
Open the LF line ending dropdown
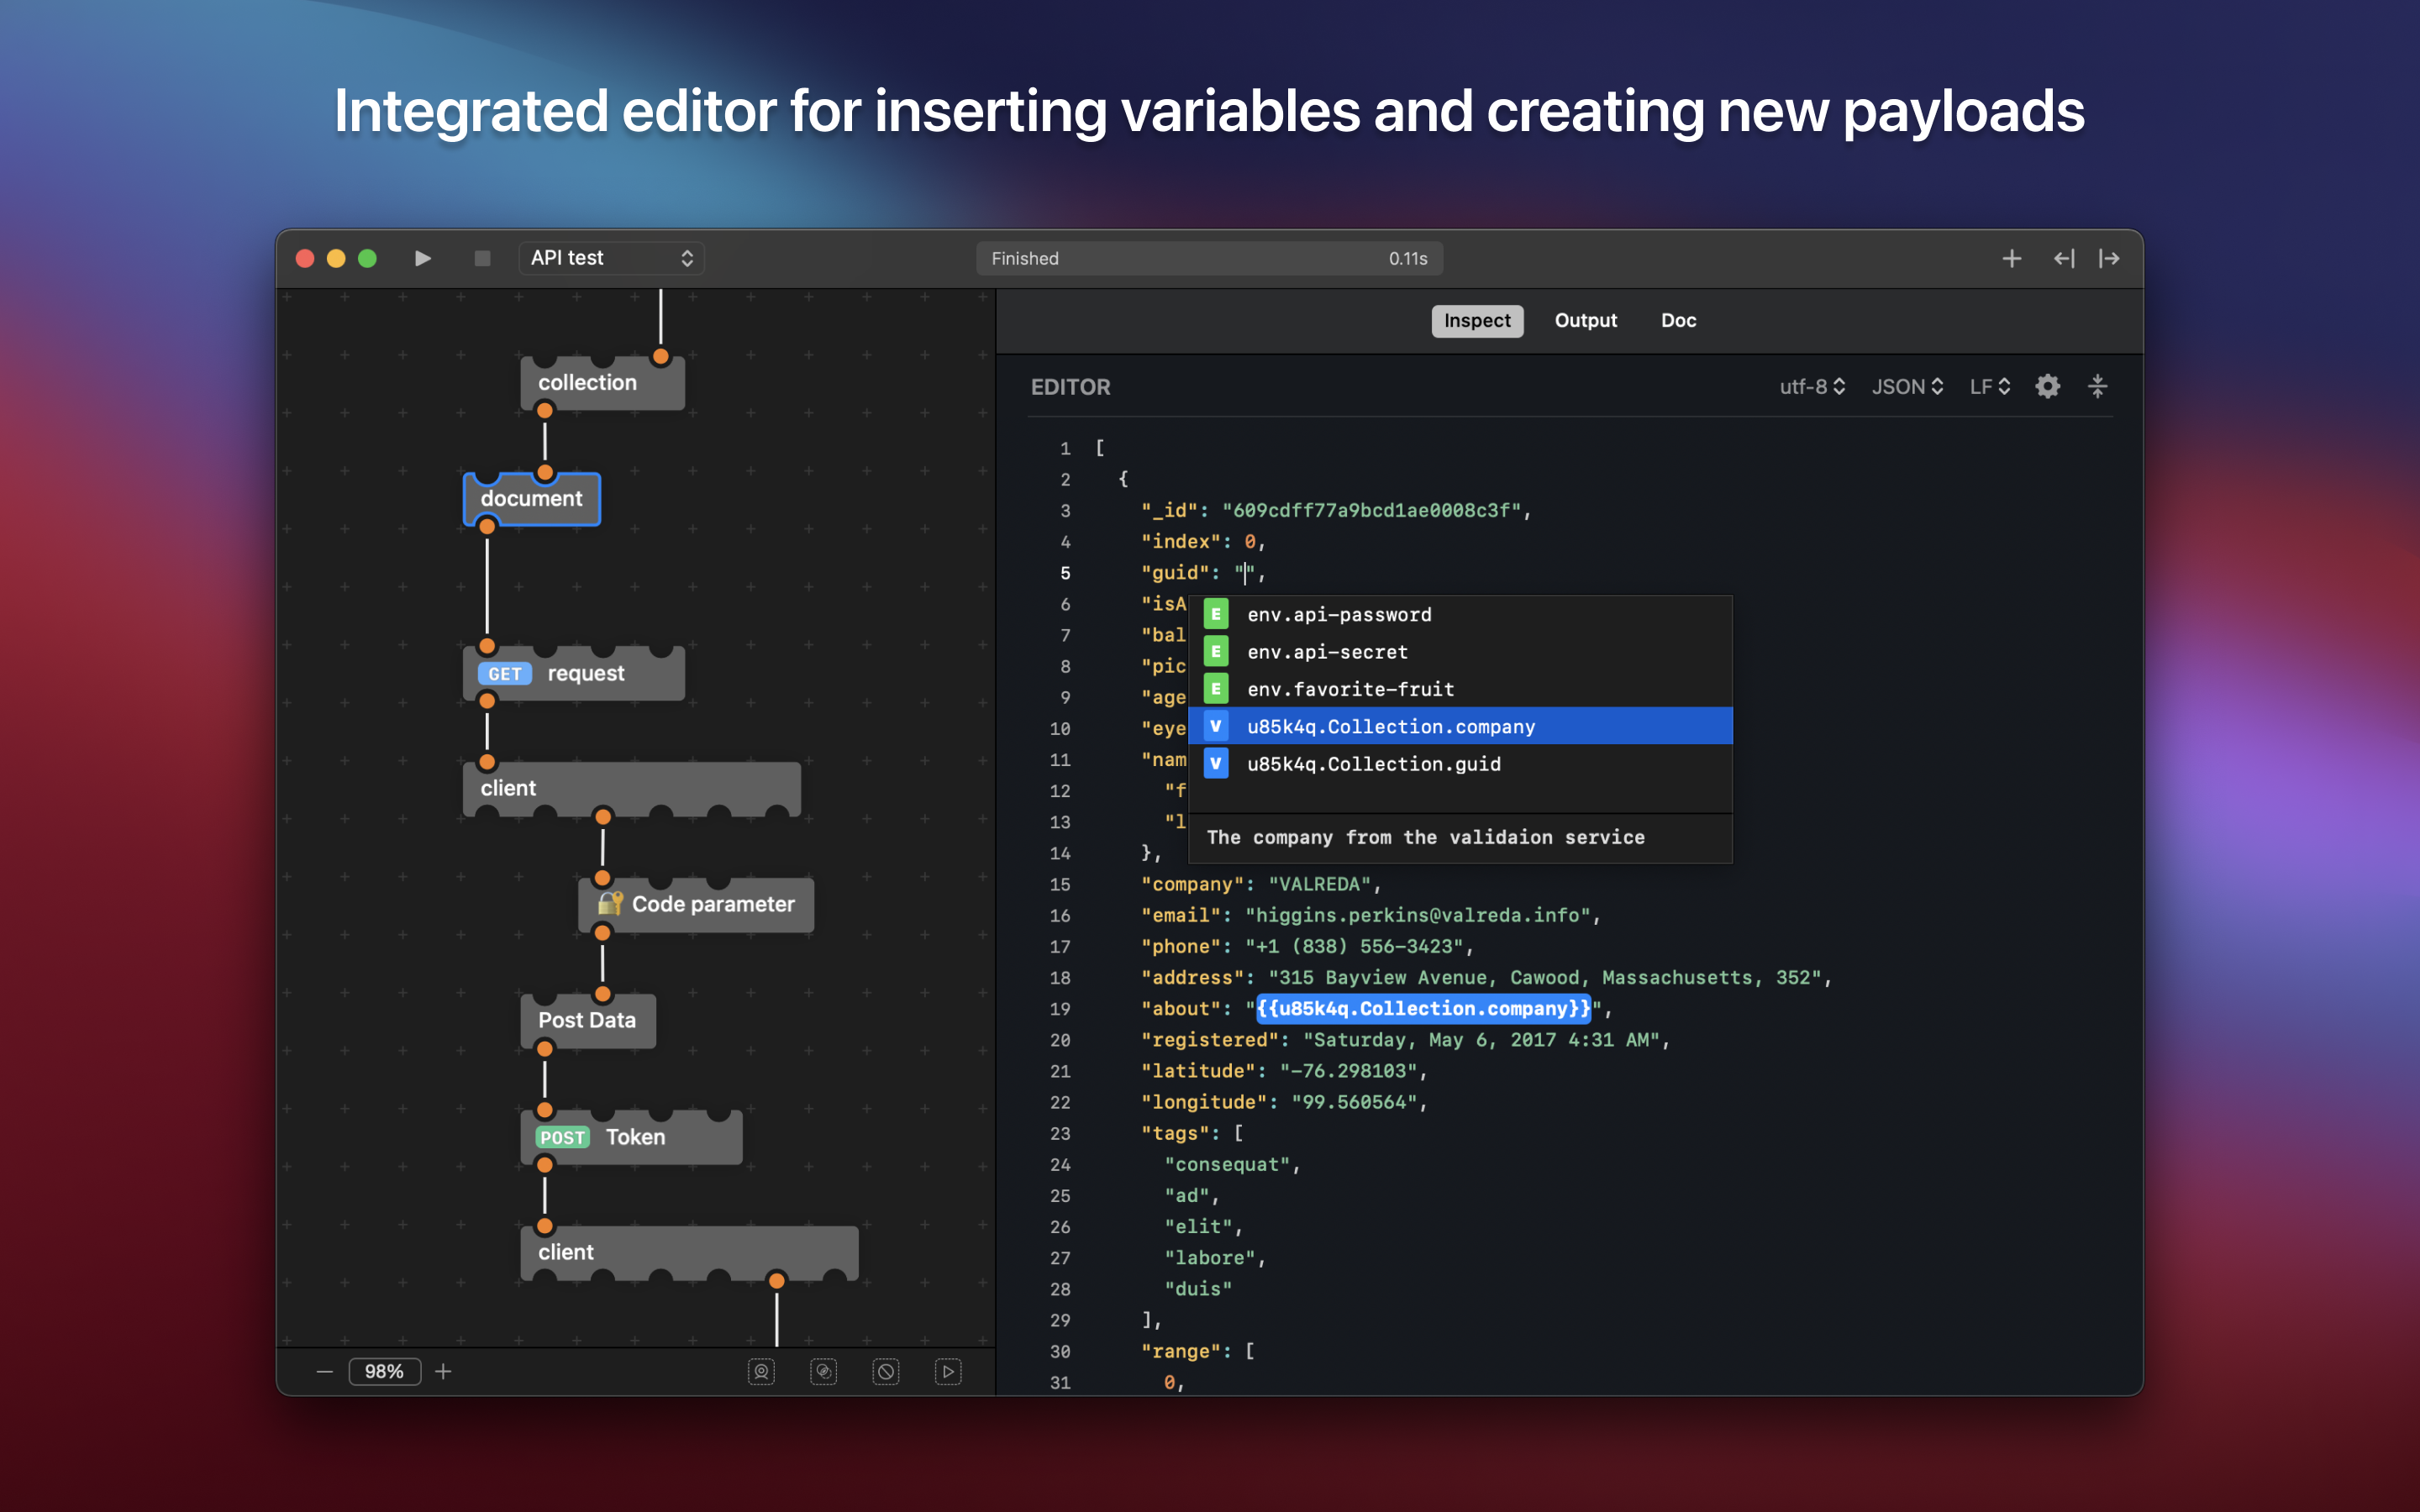(x=1989, y=387)
